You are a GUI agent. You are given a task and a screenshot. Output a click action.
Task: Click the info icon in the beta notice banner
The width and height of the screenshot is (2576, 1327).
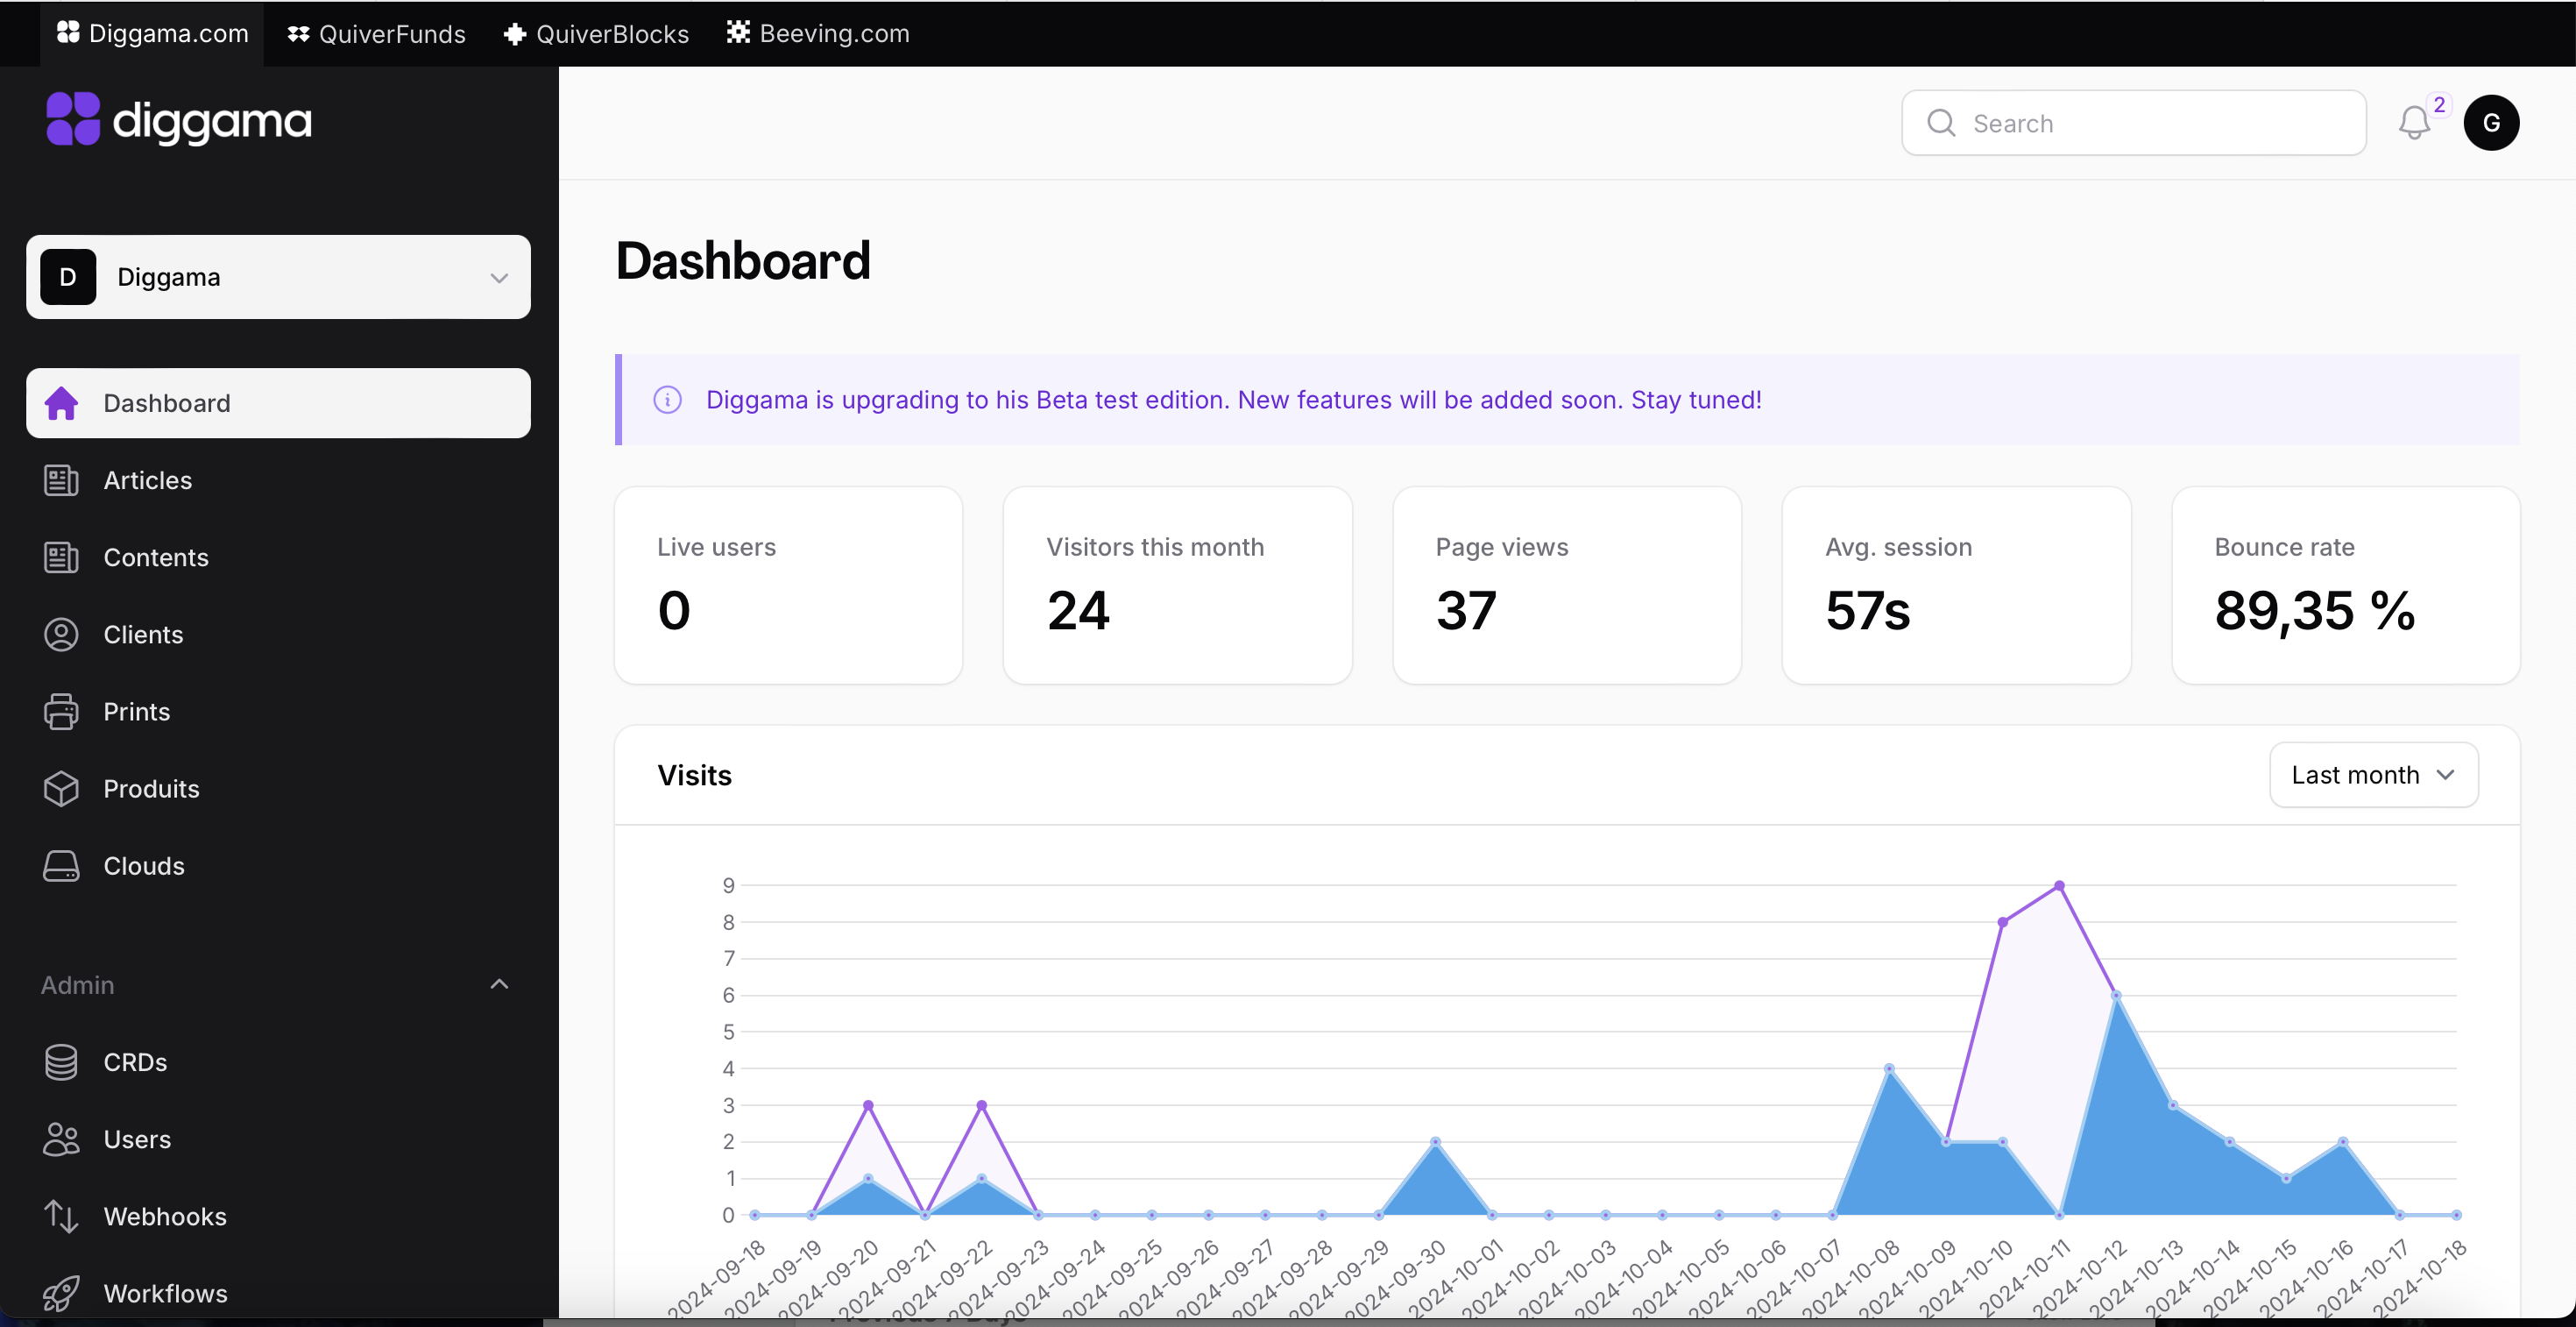click(x=667, y=399)
